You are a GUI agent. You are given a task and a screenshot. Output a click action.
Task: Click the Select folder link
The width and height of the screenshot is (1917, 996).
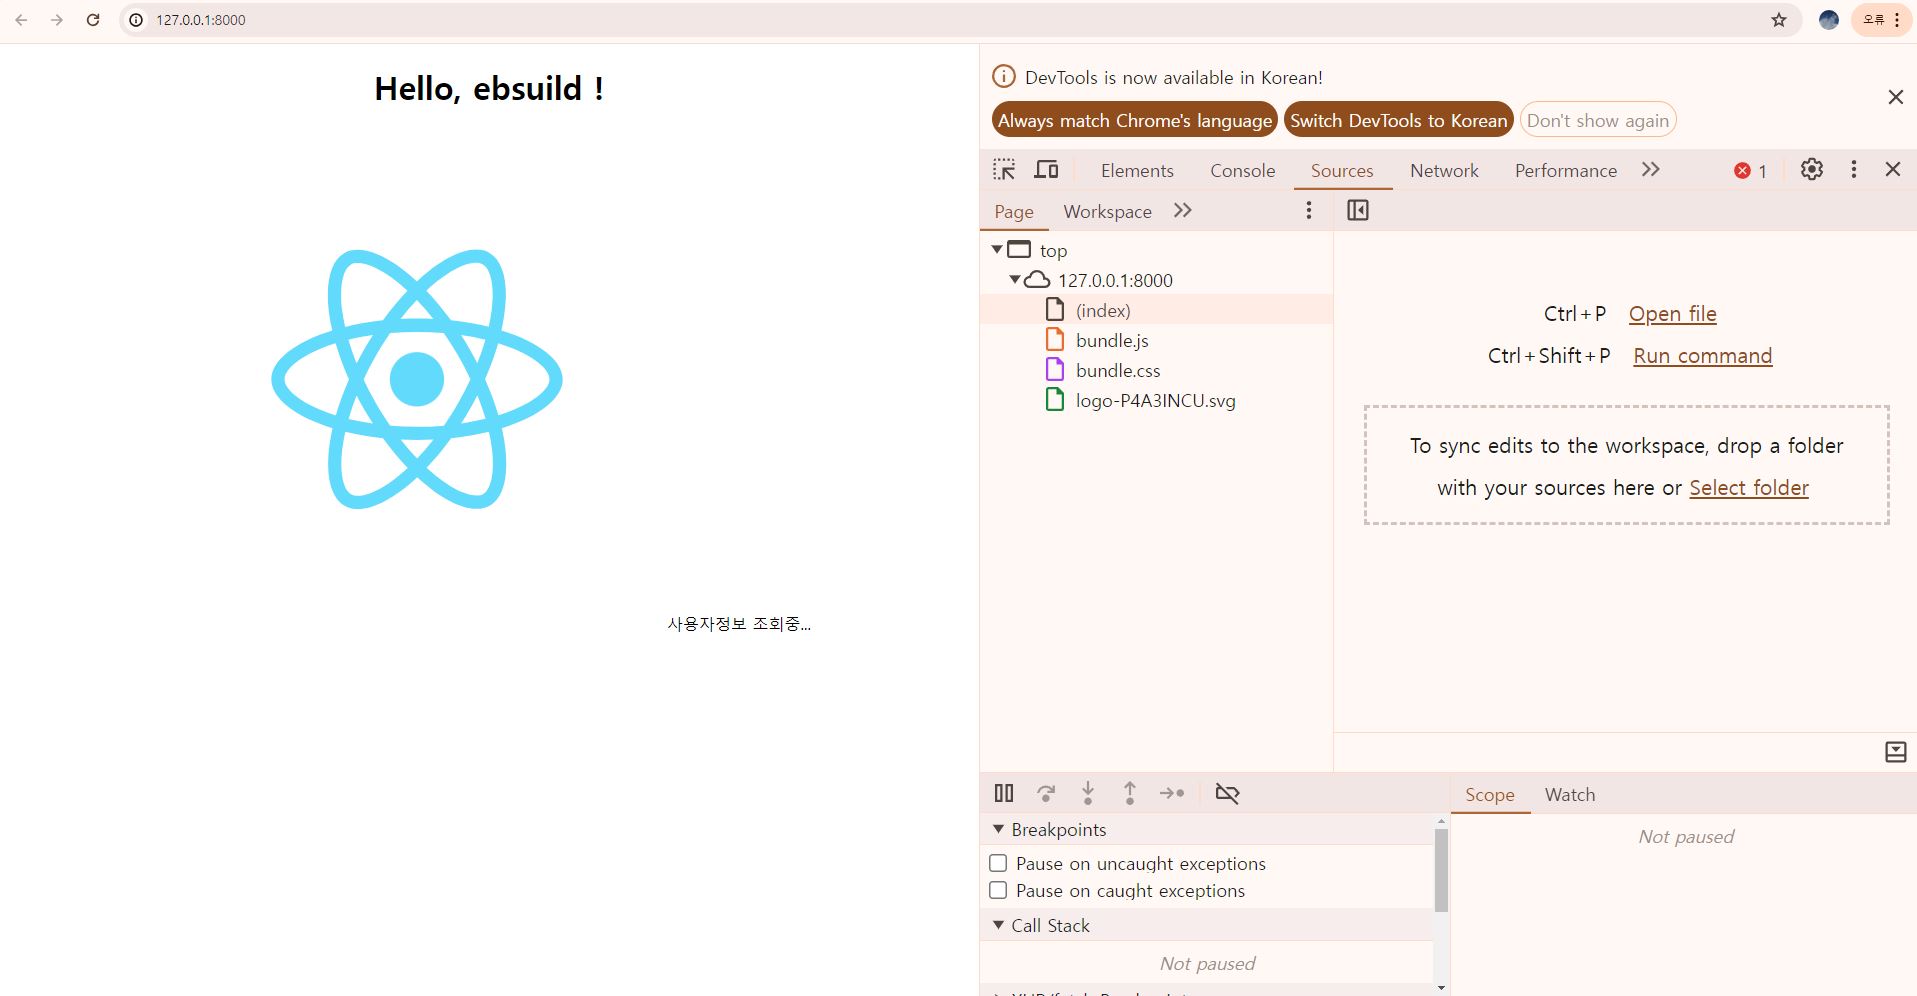point(1749,488)
